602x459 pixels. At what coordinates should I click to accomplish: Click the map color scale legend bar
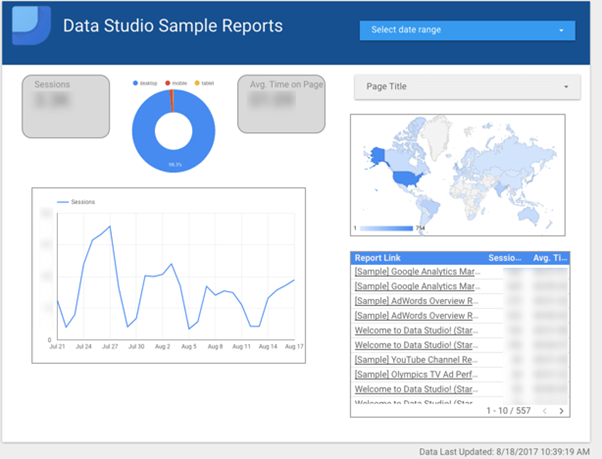386,228
